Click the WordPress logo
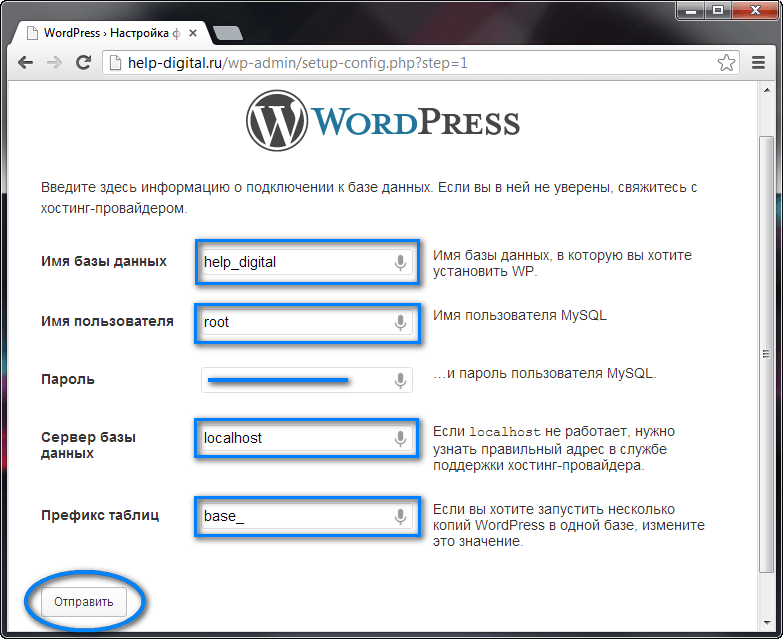Screen dimensions: 783x639 (383, 120)
